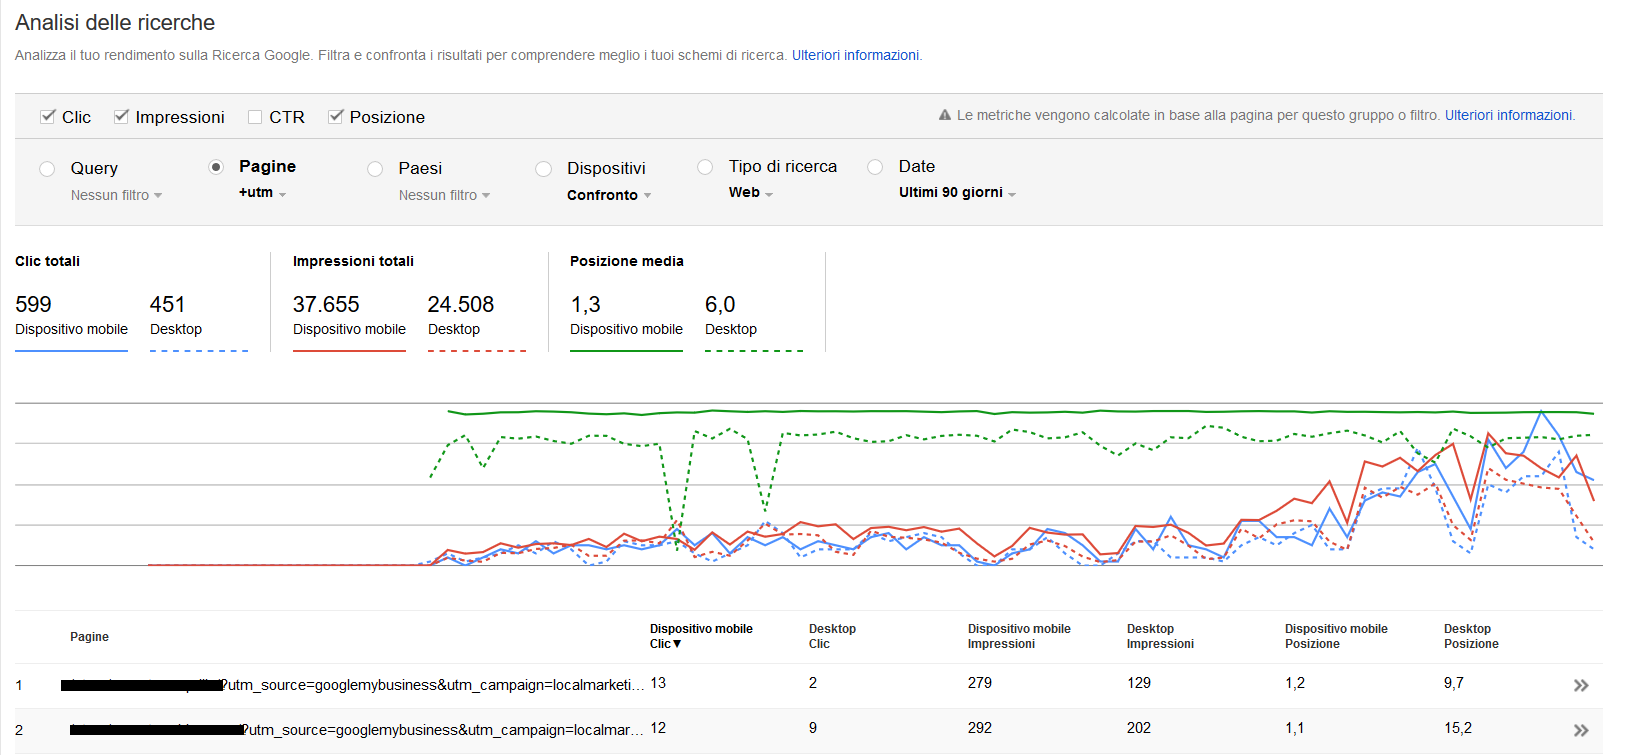
Task: Select the Paesi radio button
Action: (x=375, y=169)
